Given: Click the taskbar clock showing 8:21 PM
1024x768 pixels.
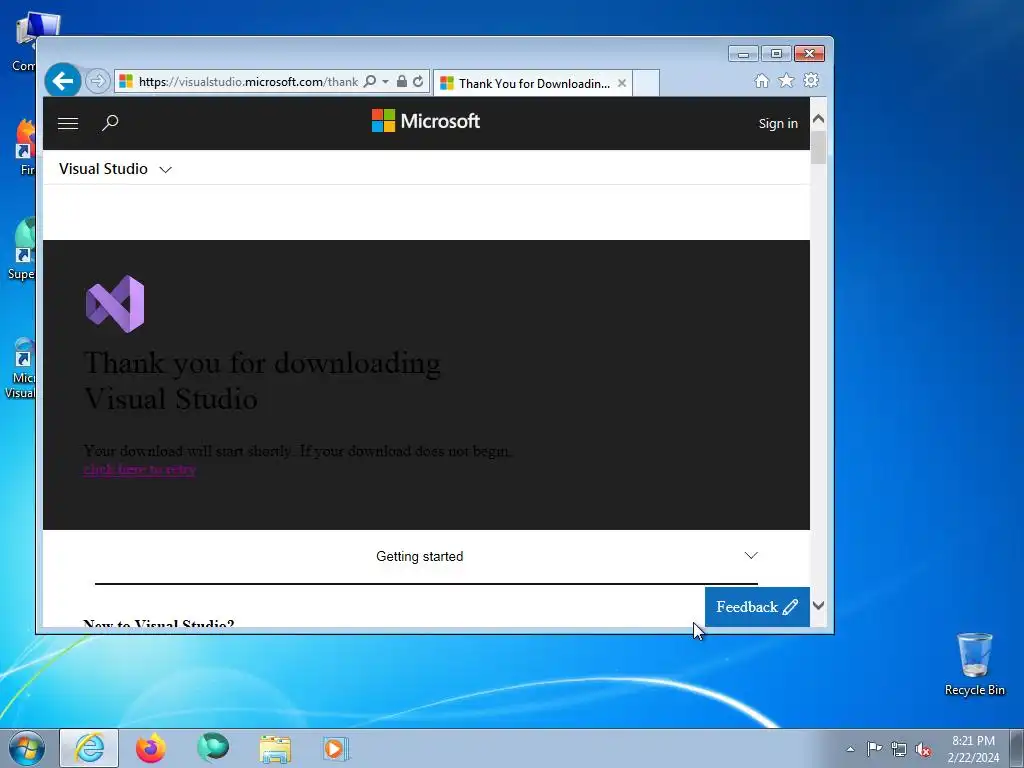Looking at the screenshot, I should [973, 748].
